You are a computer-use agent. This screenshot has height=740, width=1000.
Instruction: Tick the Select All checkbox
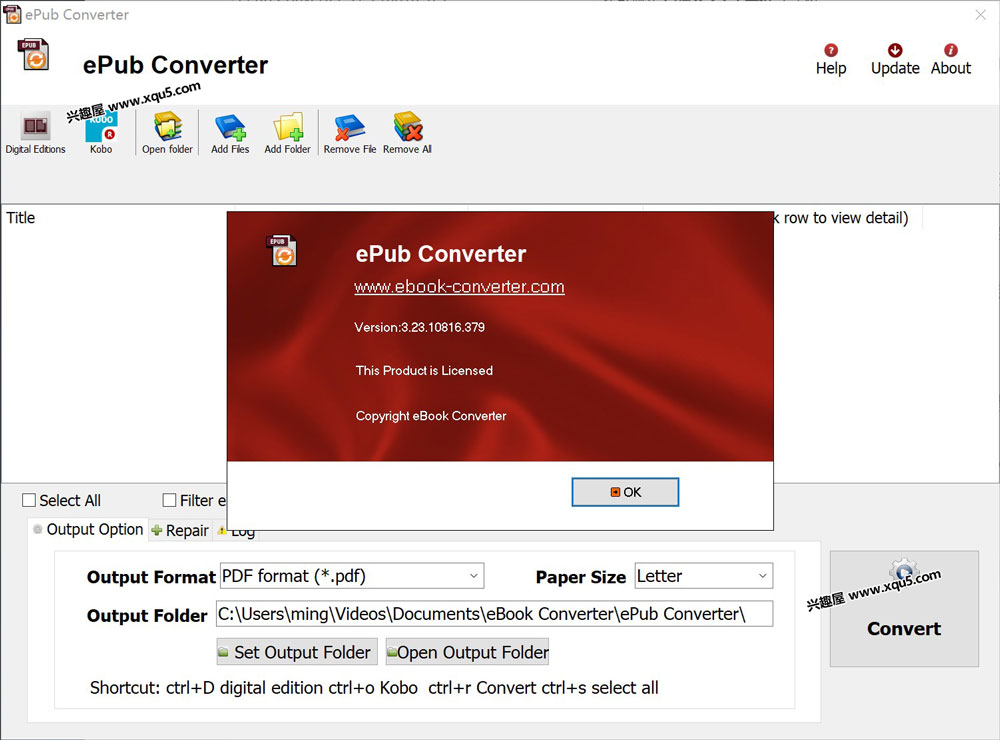click(29, 500)
